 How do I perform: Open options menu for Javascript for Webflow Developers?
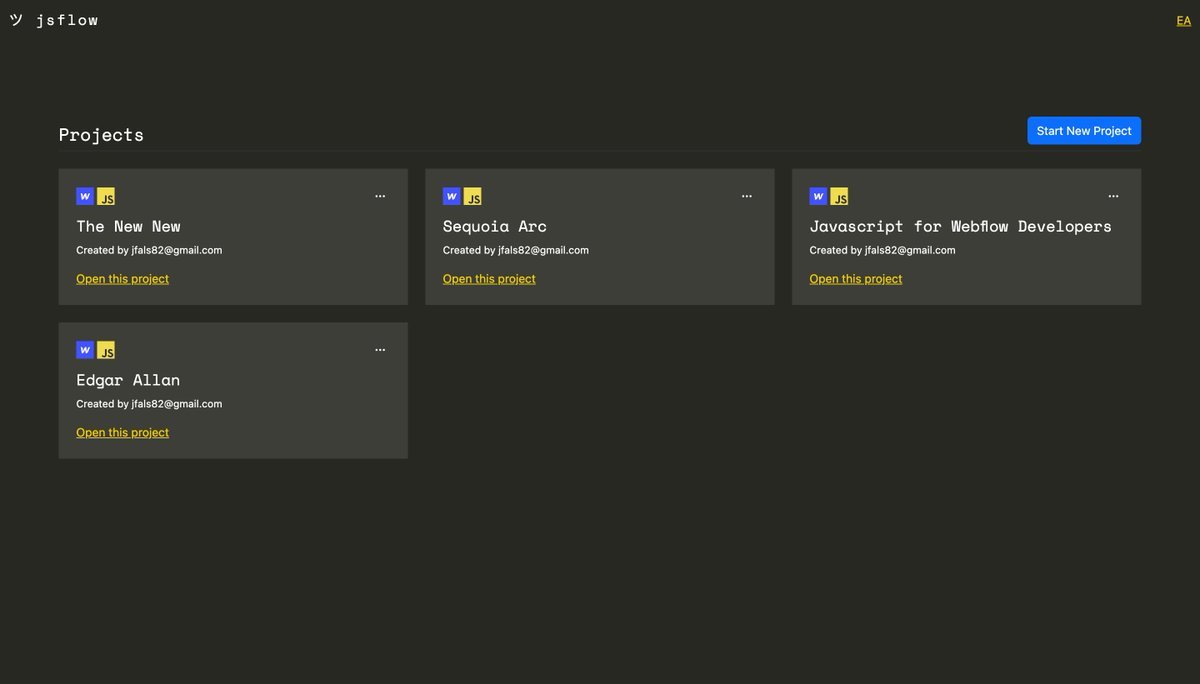[x=1114, y=197]
